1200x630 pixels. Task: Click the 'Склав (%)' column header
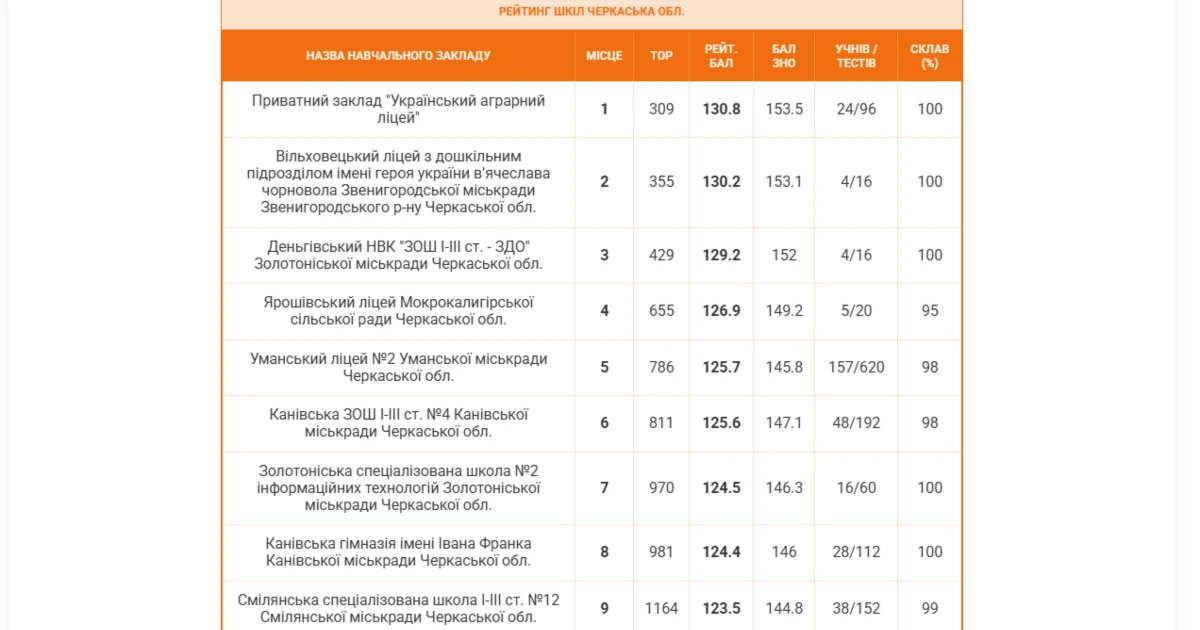(930, 56)
